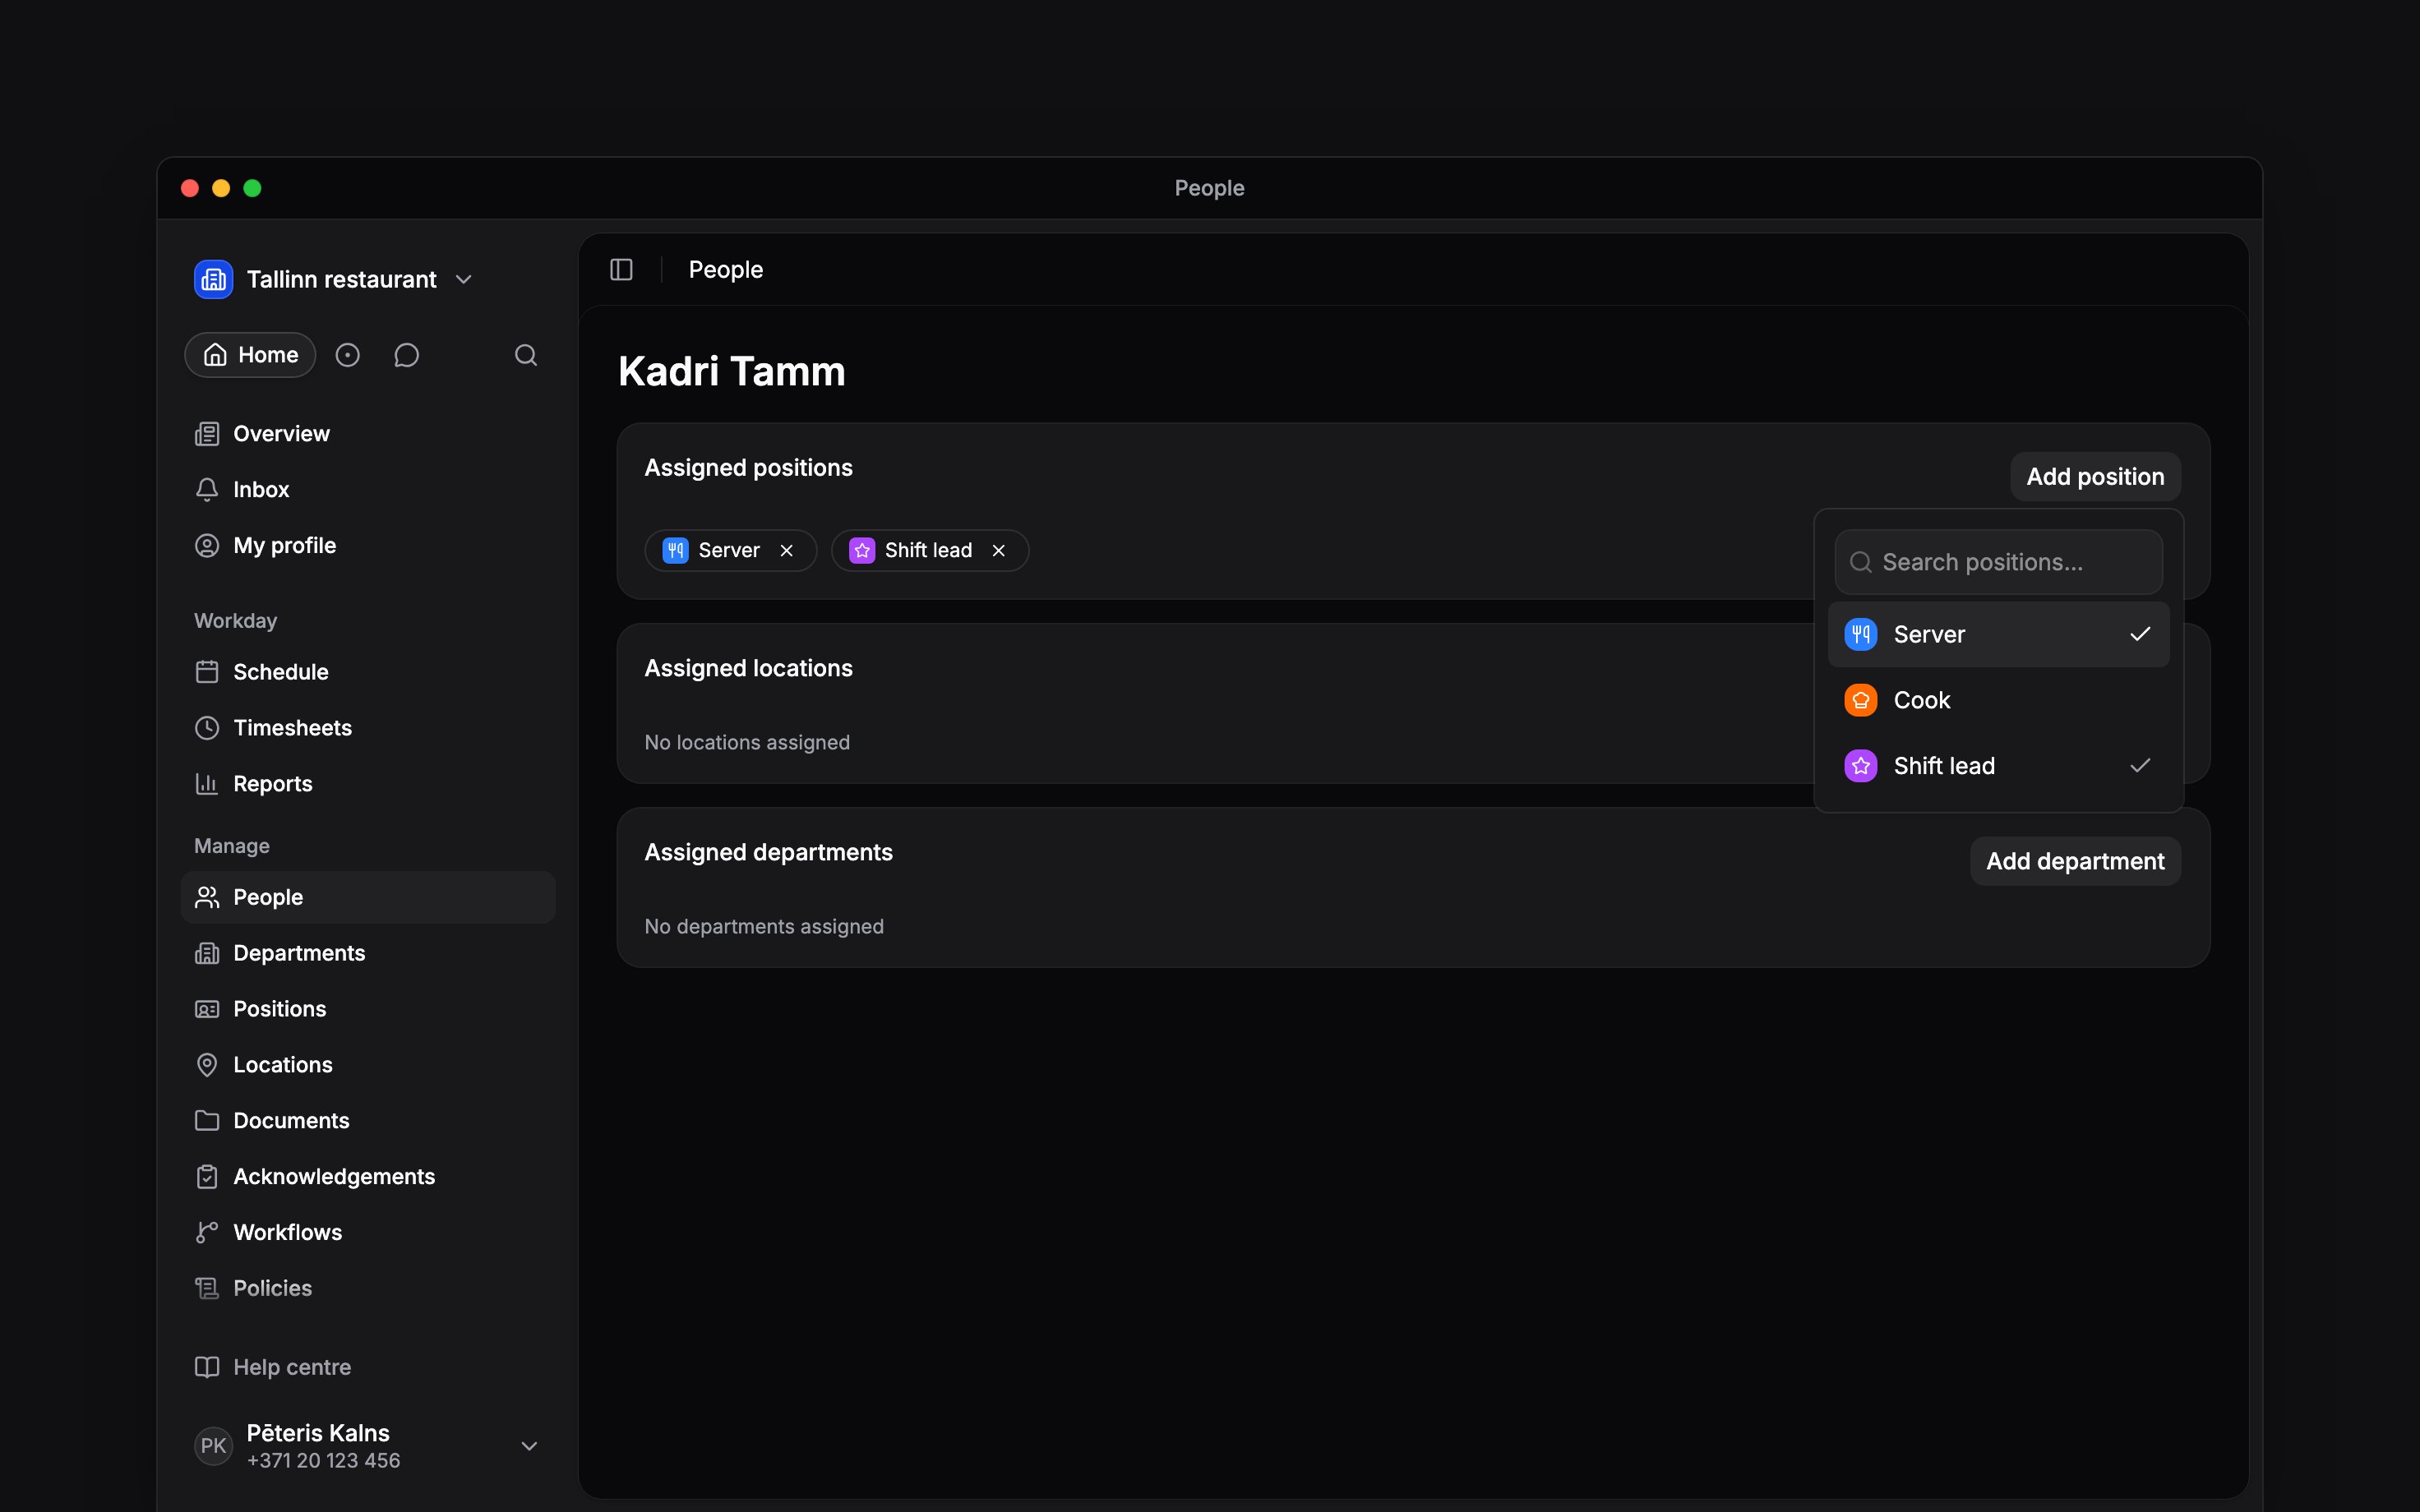Open My profile in the sidebar
Viewport: 2420px width, 1512px height.
367,546
